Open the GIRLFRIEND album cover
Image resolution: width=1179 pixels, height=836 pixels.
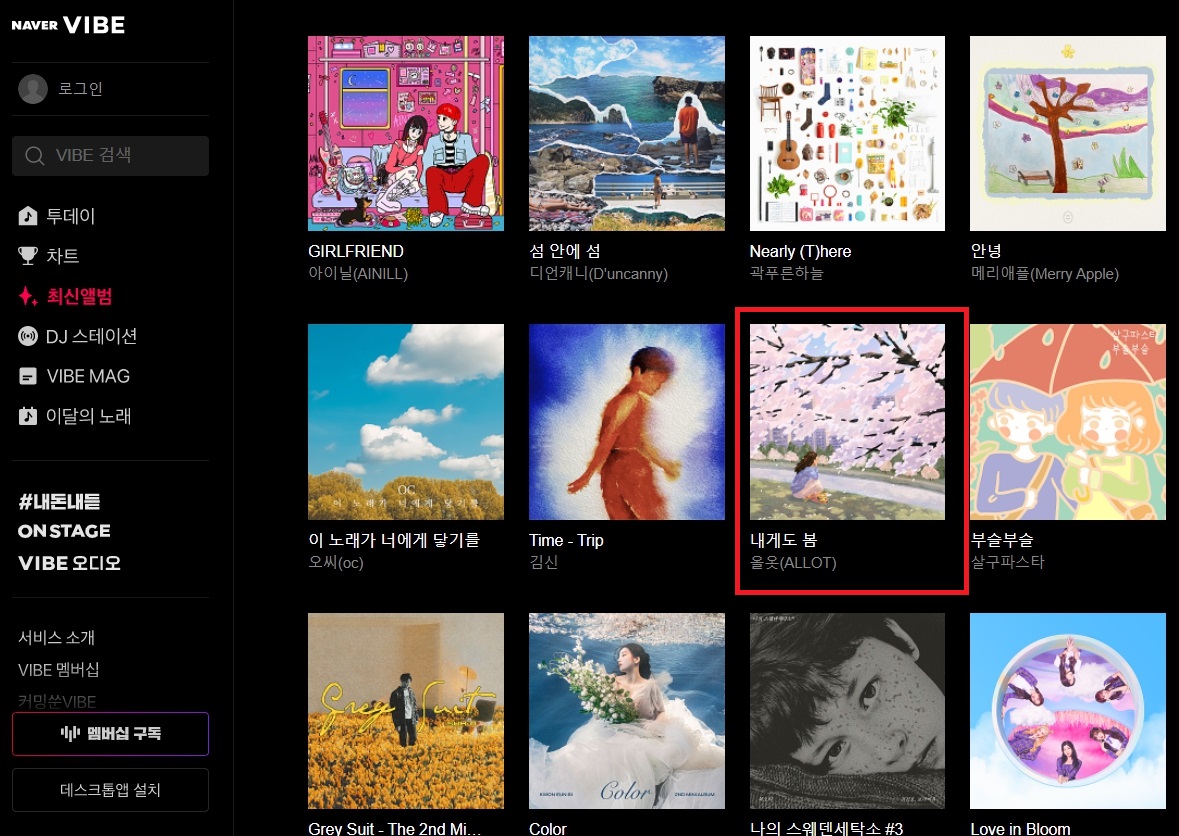point(406,133)
